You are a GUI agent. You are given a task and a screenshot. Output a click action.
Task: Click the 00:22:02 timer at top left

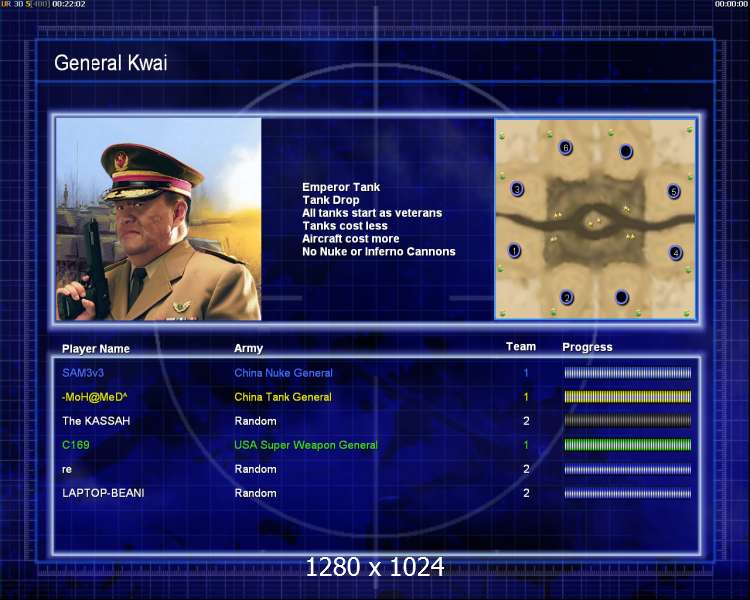[69, 4]
